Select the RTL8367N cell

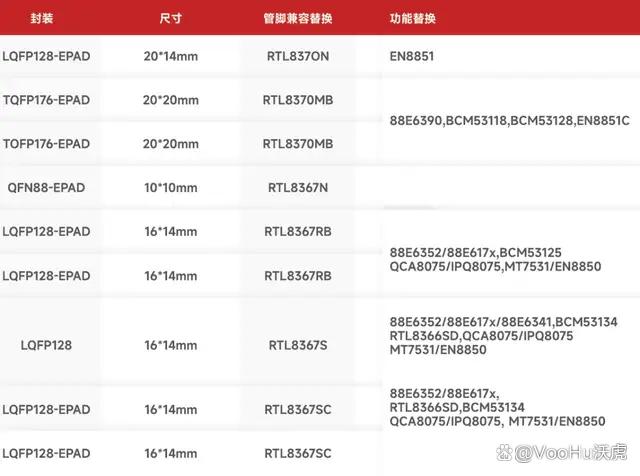(298, 188)
